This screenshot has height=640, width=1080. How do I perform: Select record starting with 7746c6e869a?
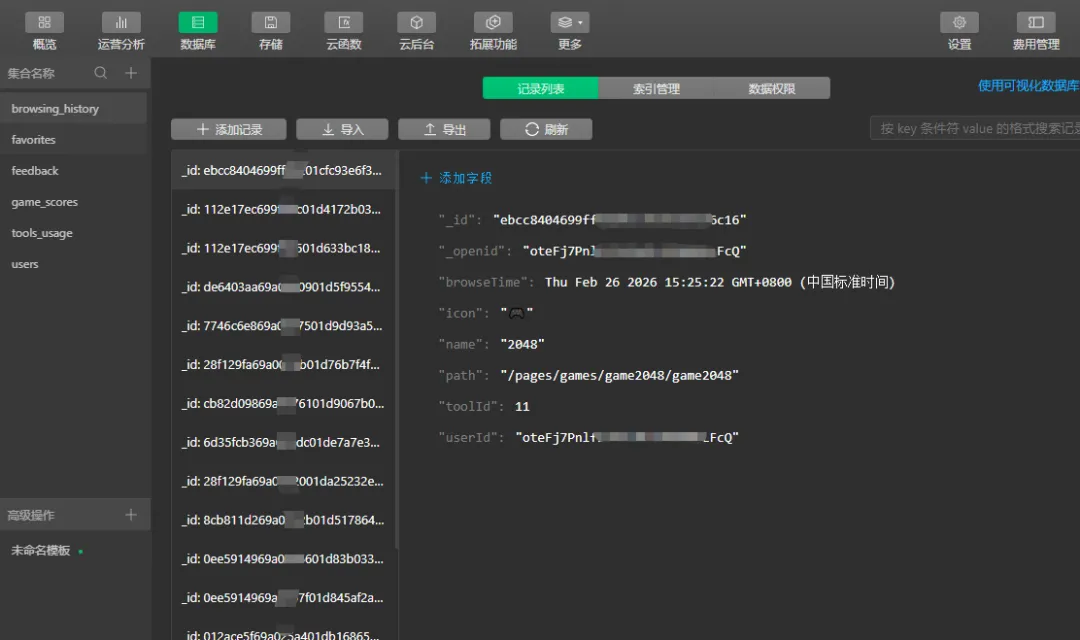click(x=283, y=326)
